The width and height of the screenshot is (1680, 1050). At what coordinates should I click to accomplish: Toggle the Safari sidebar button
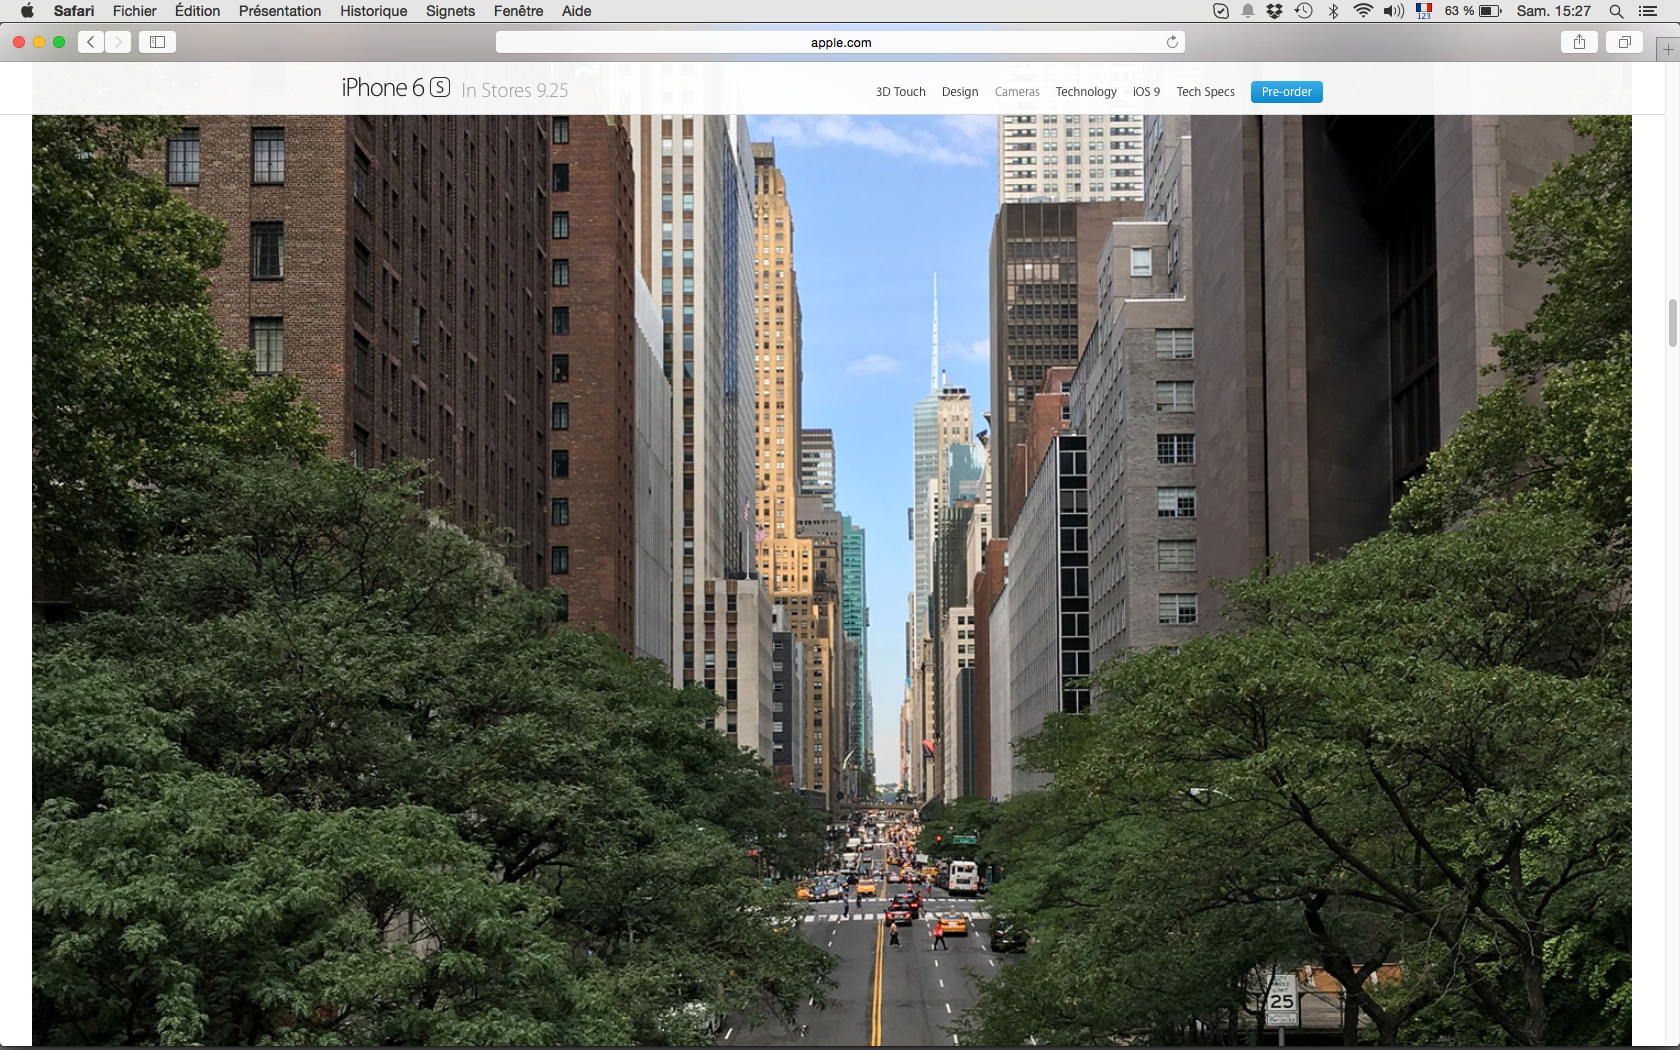(157, 42)
